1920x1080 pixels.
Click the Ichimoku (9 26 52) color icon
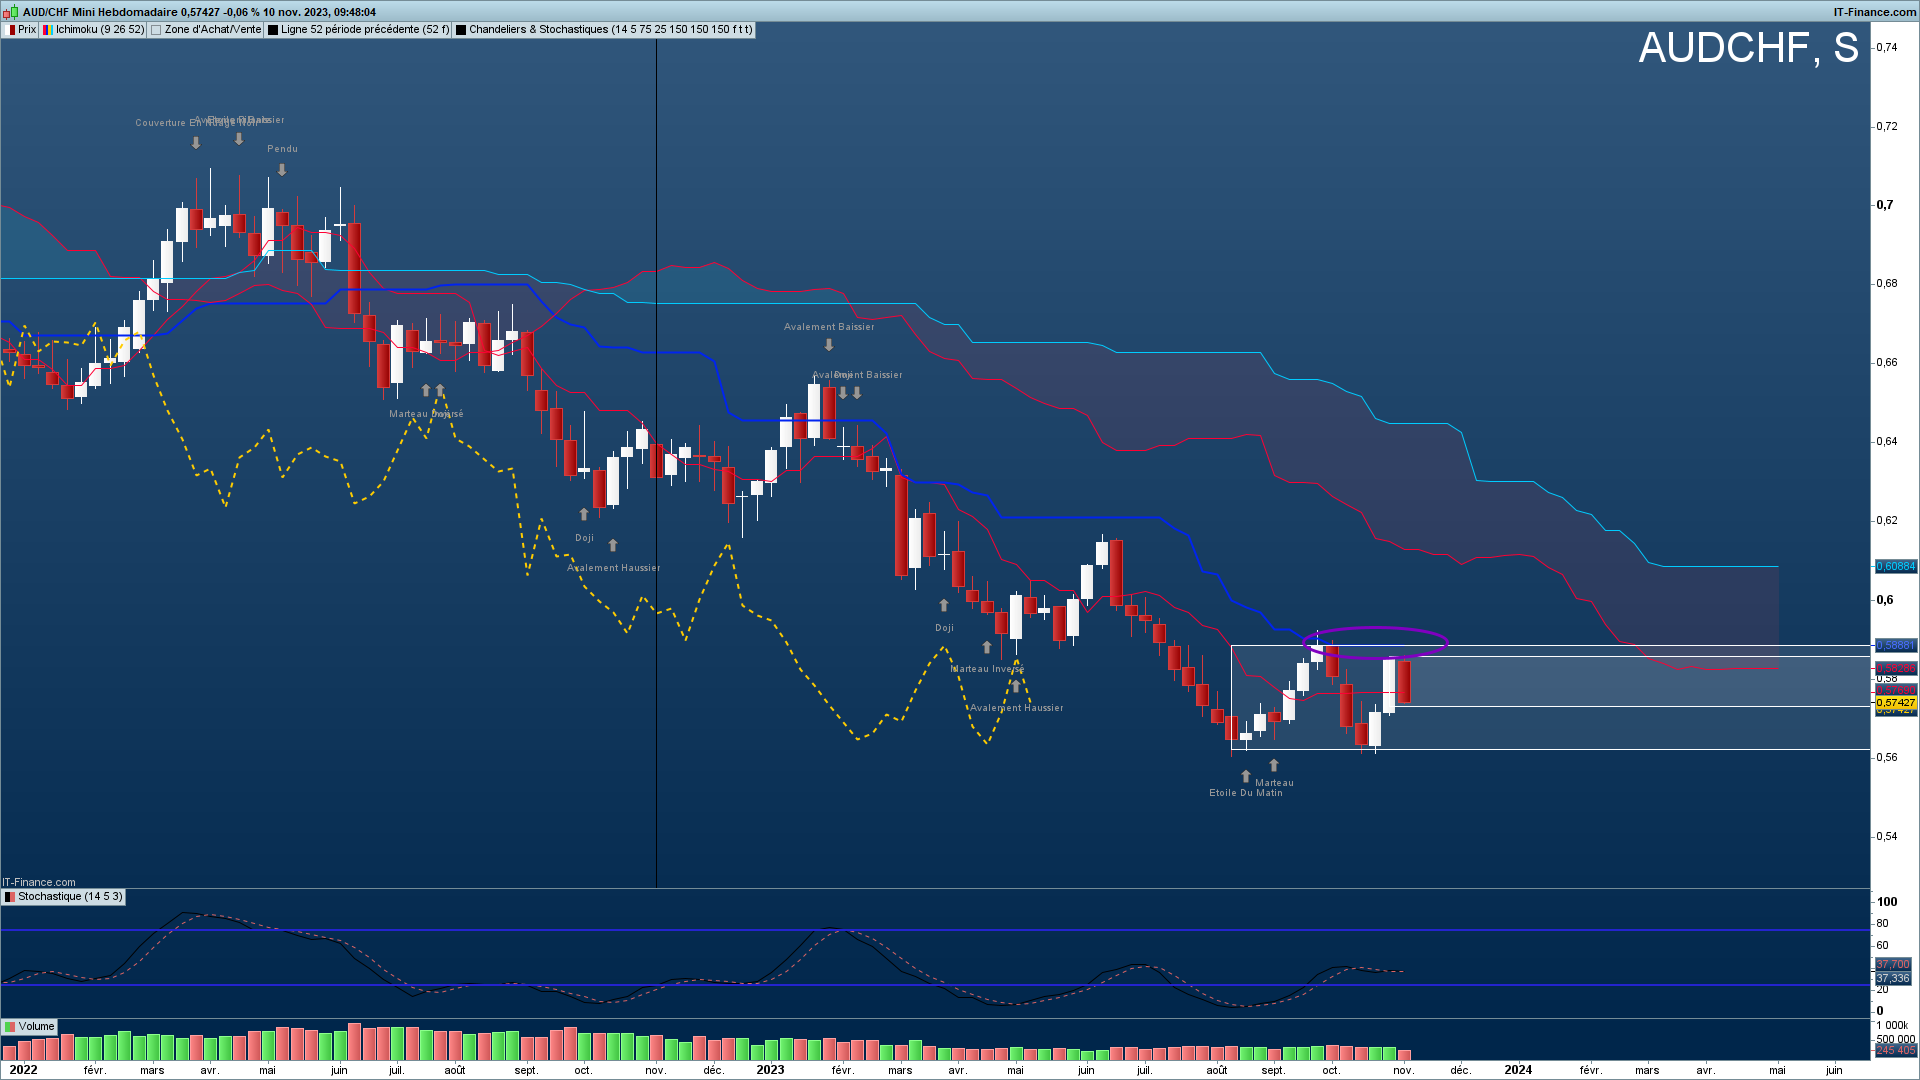47,30
